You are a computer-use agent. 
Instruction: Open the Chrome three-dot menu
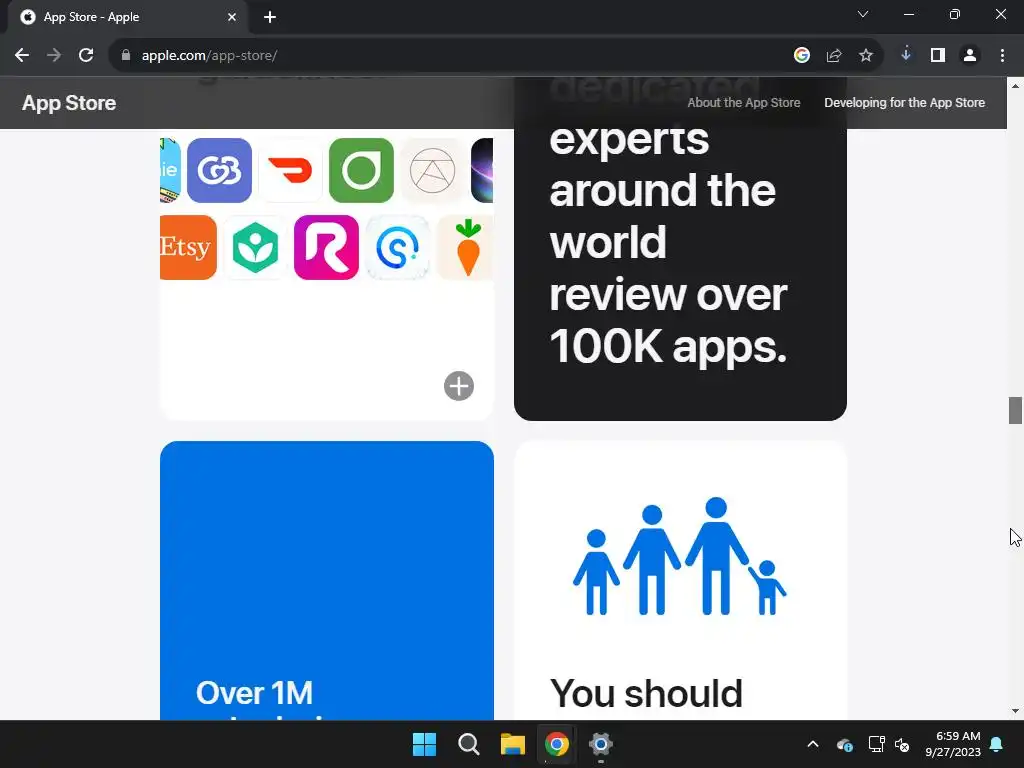click(x=1002, y=56)
